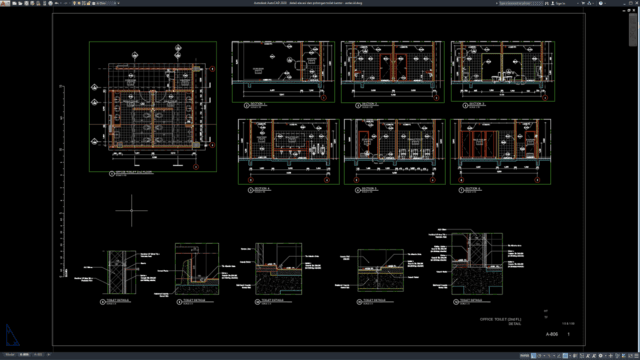
Task: Toggle the layer freeze sun icon
Action: [79, 3]
